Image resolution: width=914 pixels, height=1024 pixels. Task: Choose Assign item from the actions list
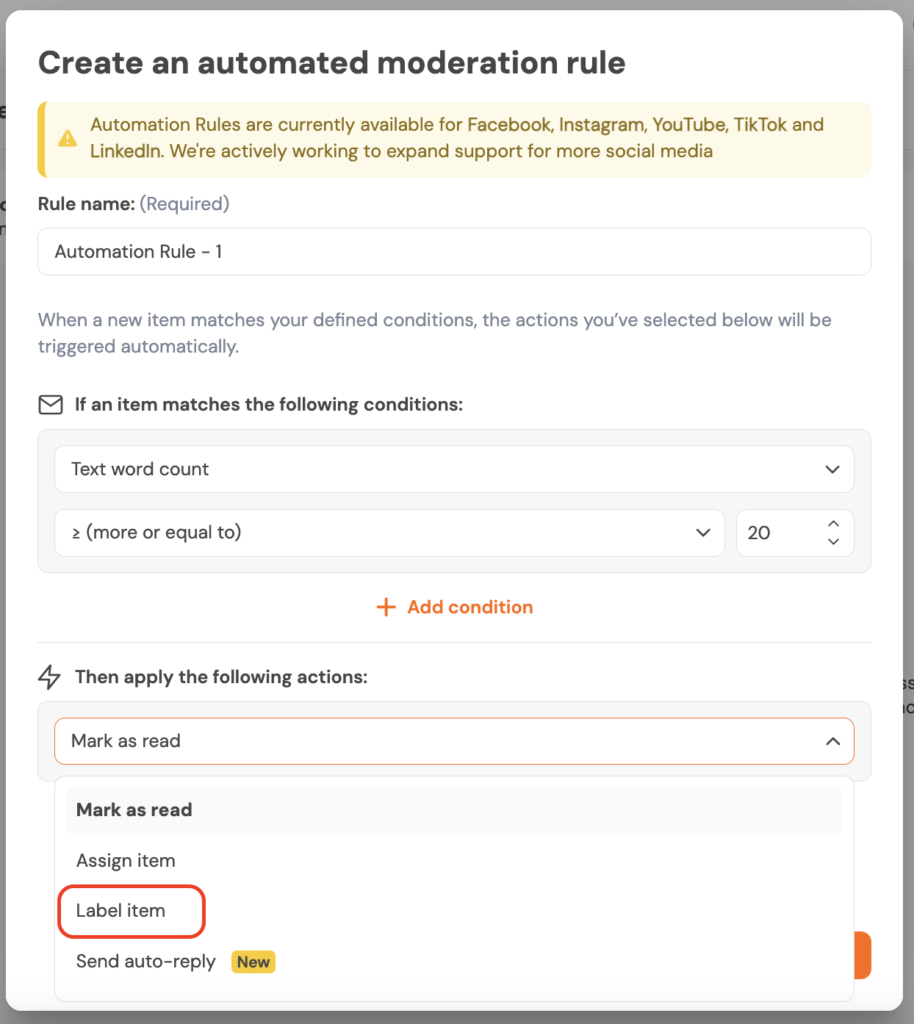[126, 861]
